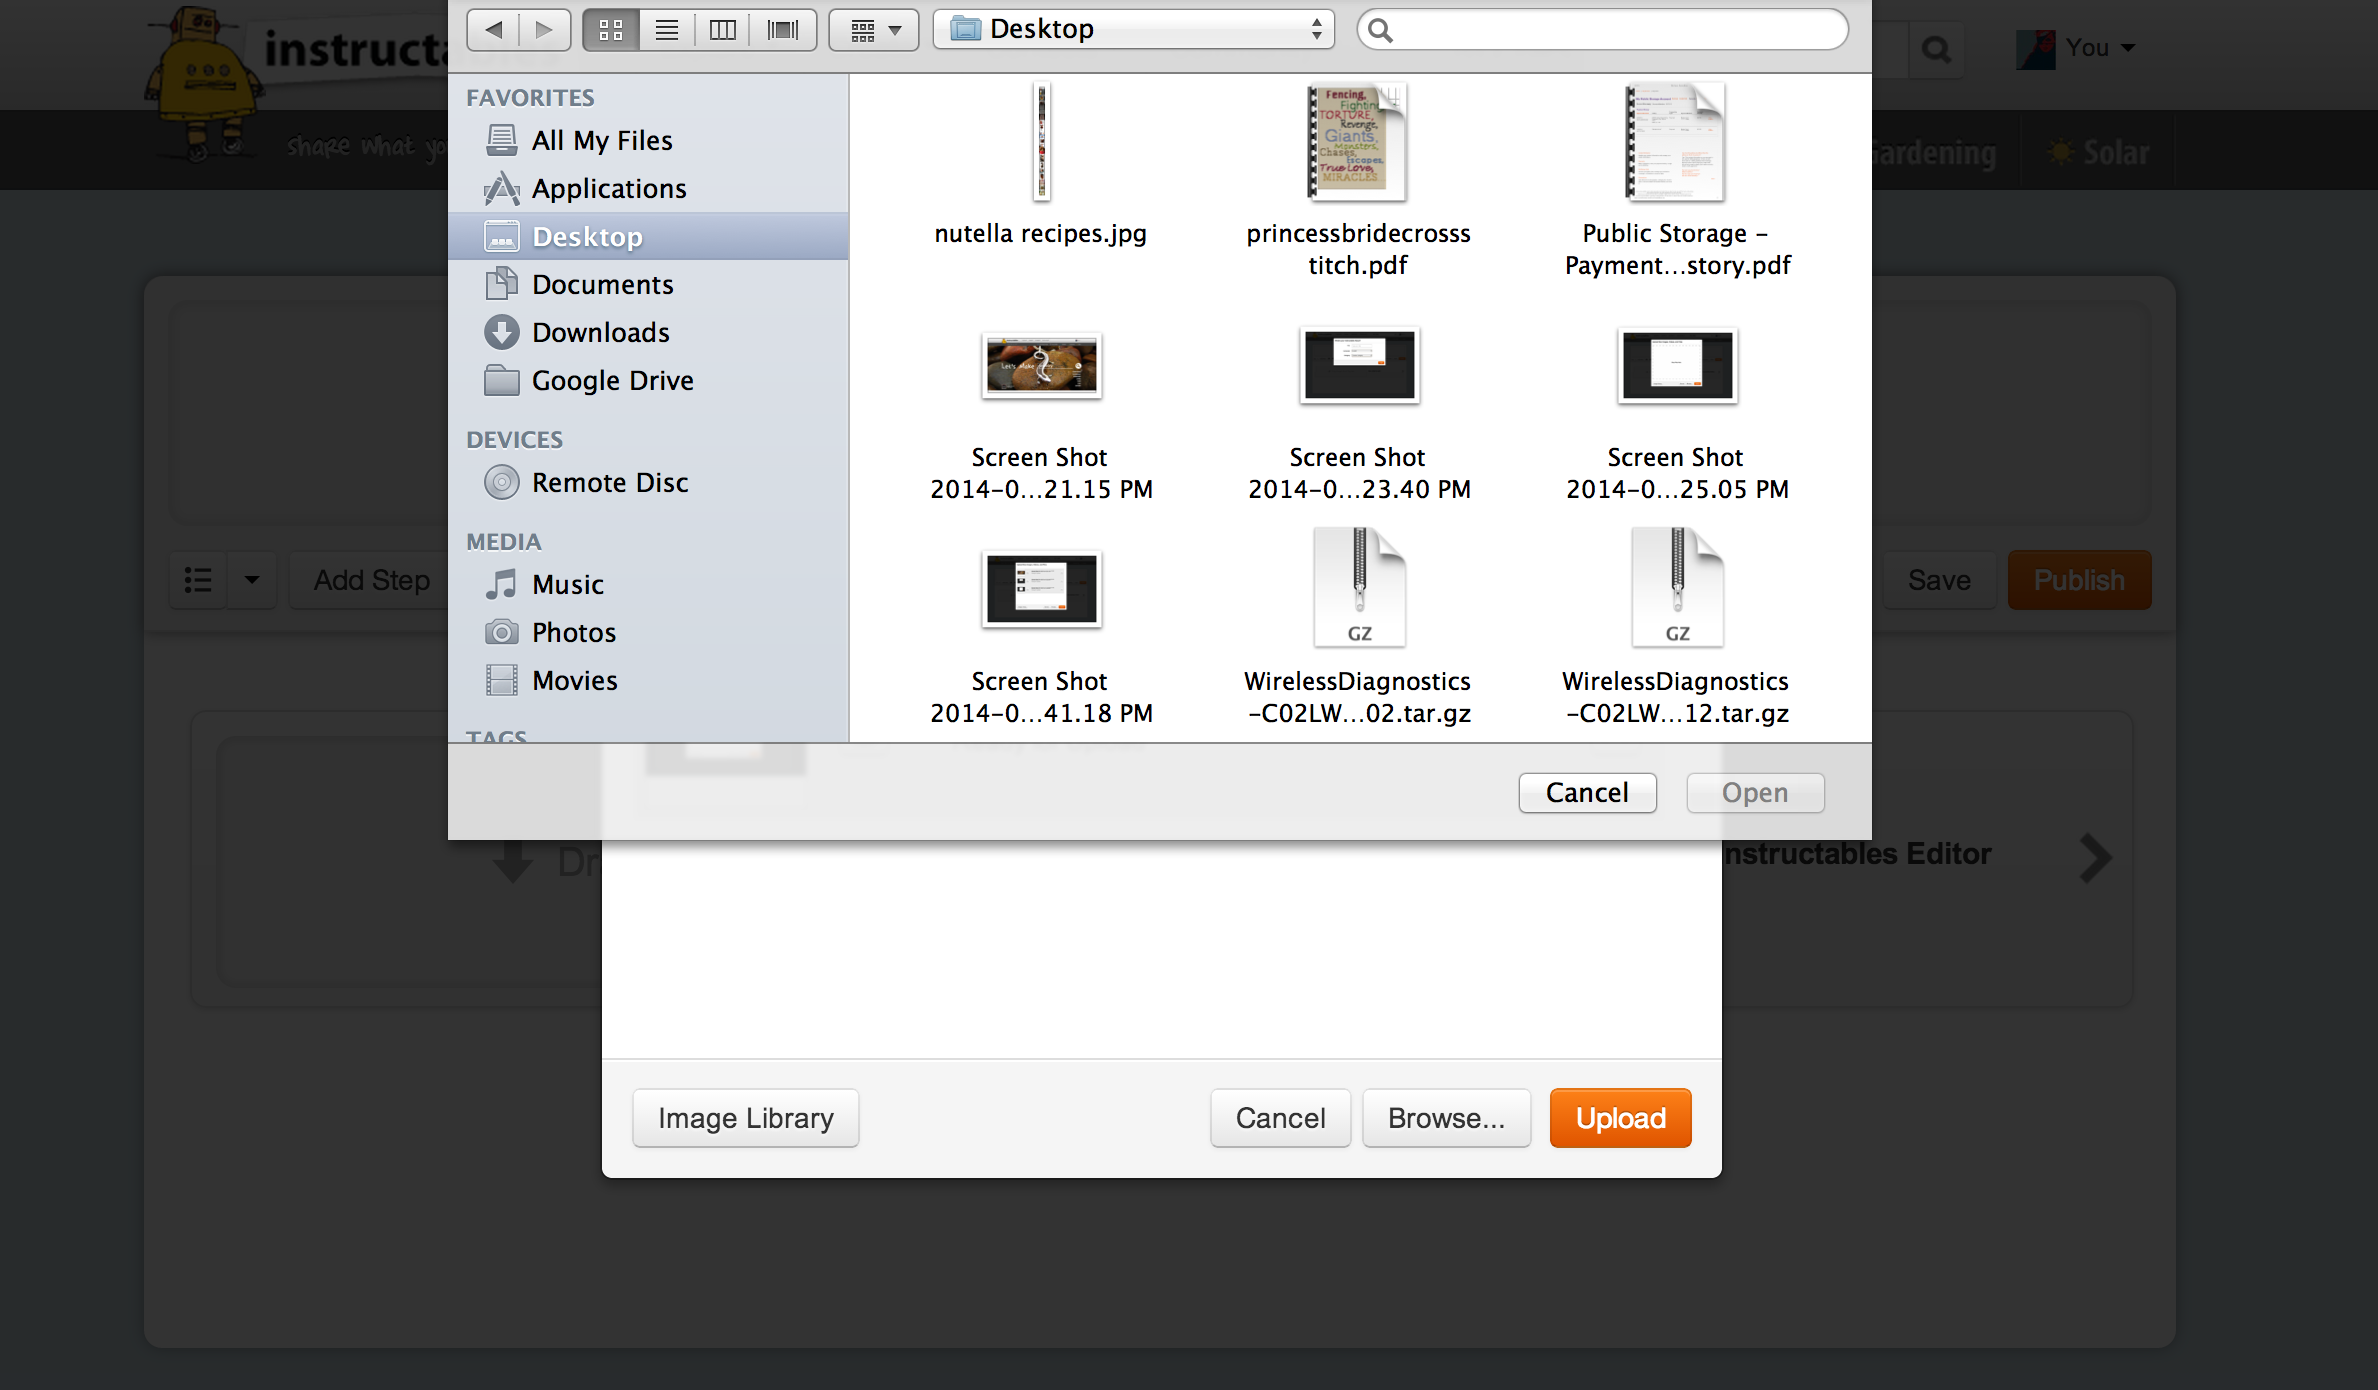The image size is (2378, 1390).
Task: Select the nutella recipes.jpg thumbnail
Action: coord(1041,141)
